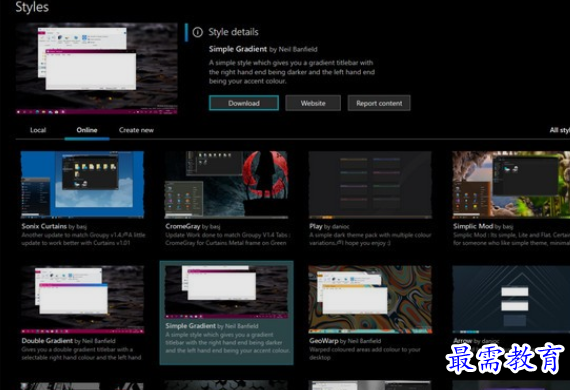Open the large Simple Gradient preview image

(x=97, y=68)
